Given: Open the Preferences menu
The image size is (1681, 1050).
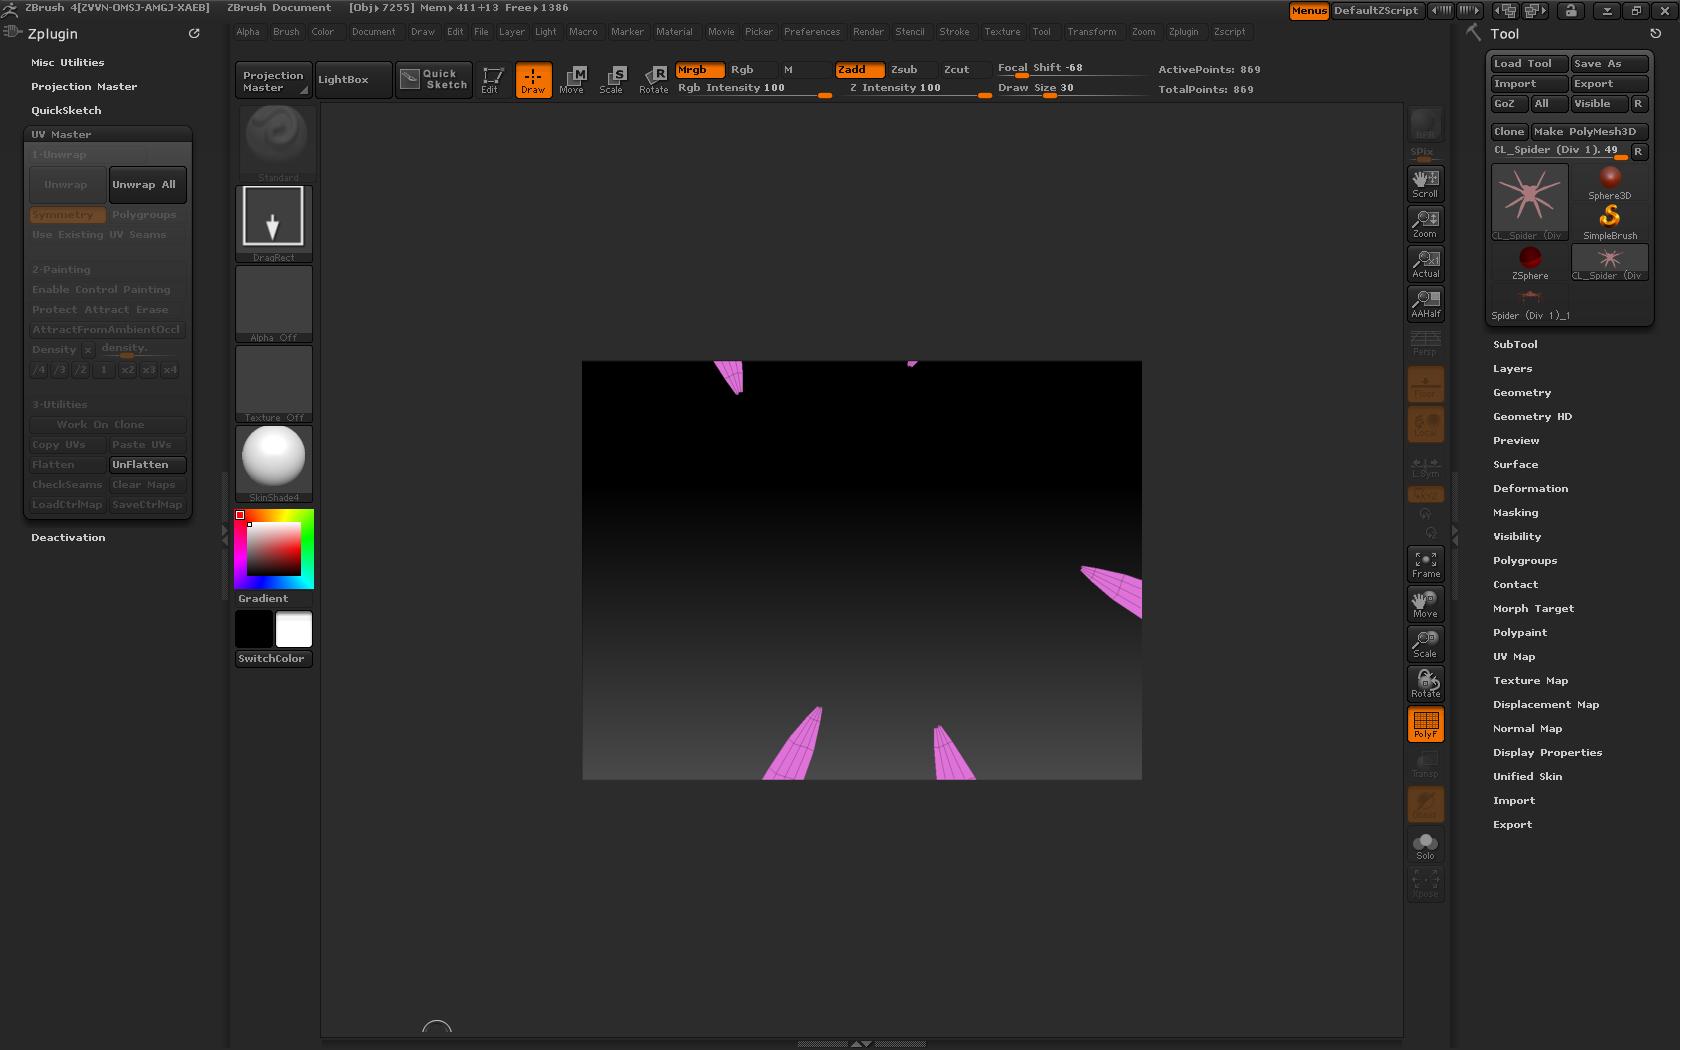Looking at the screenshot, I should [x=812, y=32].
